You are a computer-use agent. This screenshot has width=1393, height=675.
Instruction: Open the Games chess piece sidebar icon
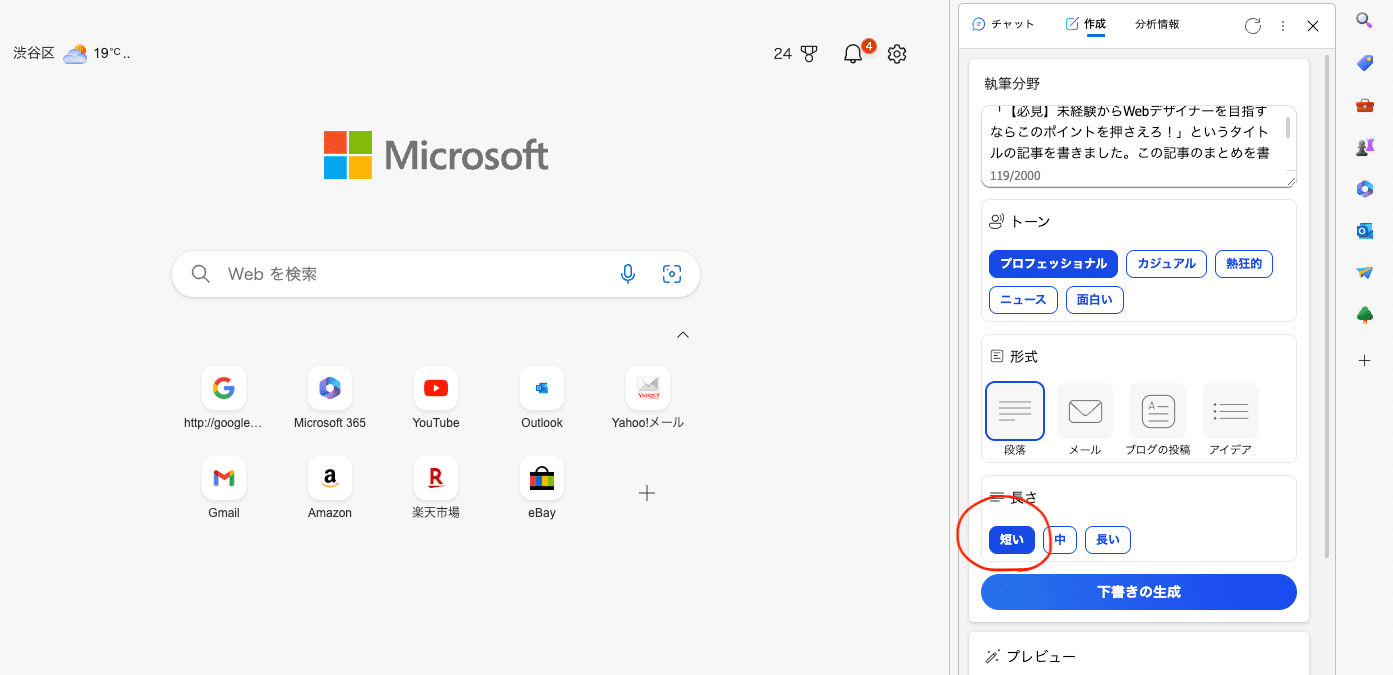1364,148
